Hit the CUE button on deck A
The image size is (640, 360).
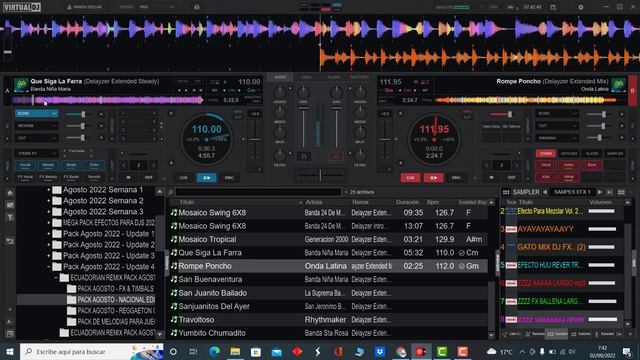[184, 178]
